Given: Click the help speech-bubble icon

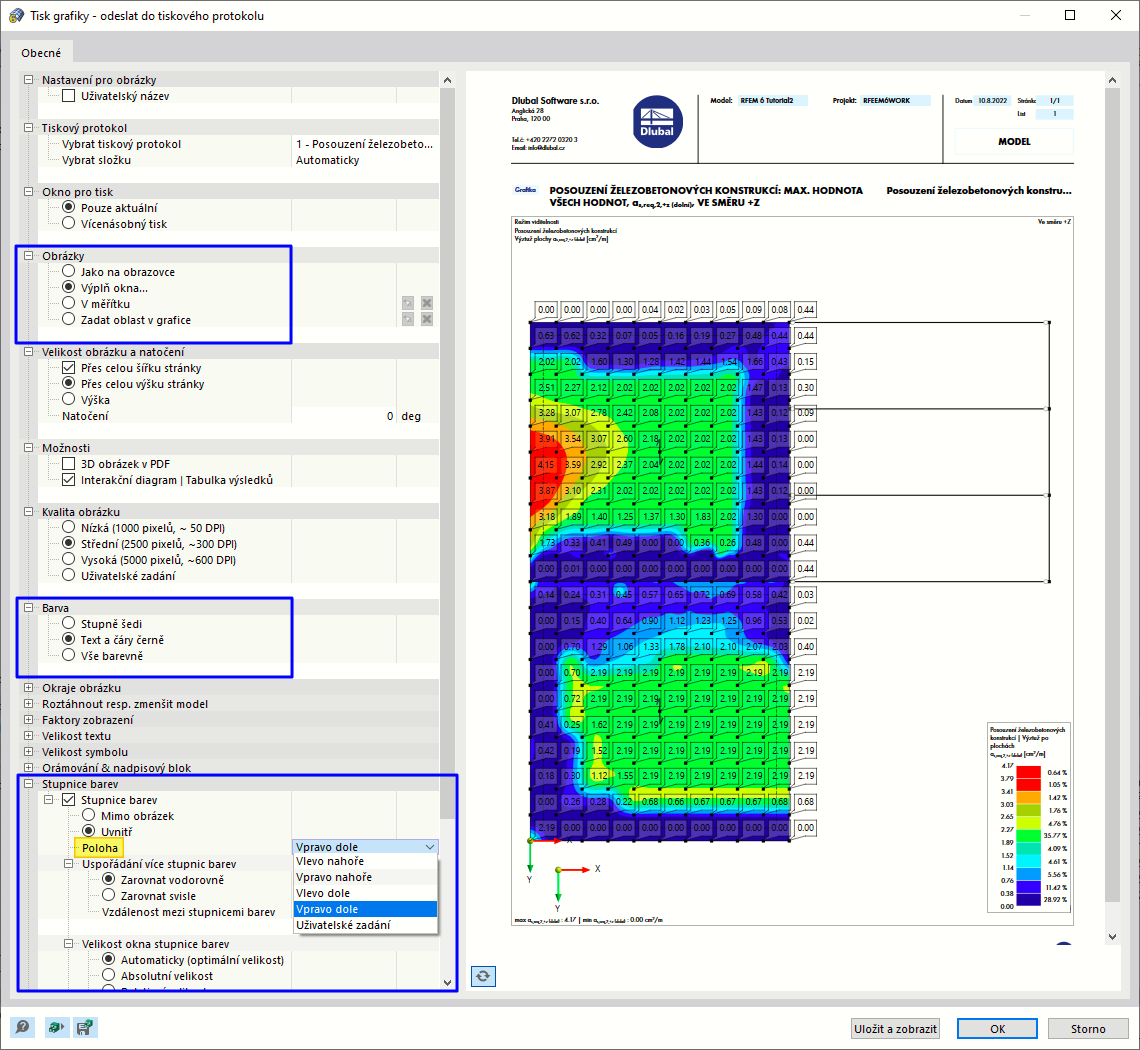Looking at the screenshot, I should 23,1027.
